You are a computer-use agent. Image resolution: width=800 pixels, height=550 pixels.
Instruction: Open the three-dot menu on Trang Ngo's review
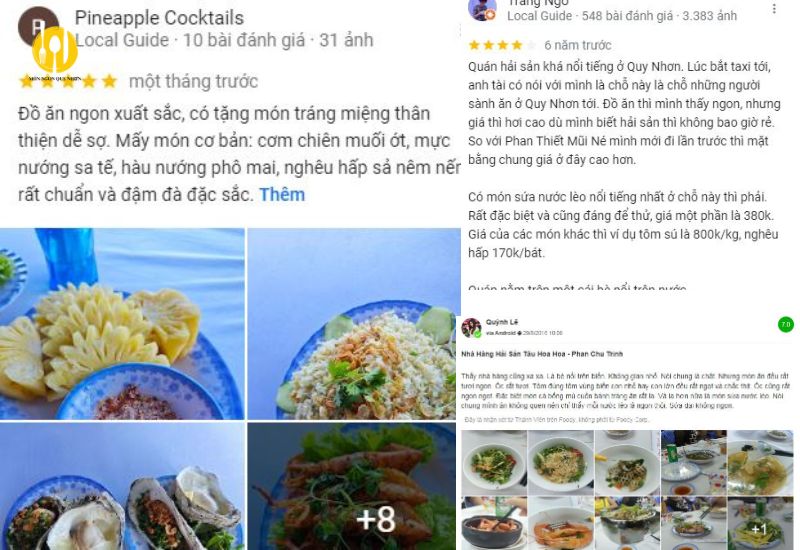click(774, 9)
